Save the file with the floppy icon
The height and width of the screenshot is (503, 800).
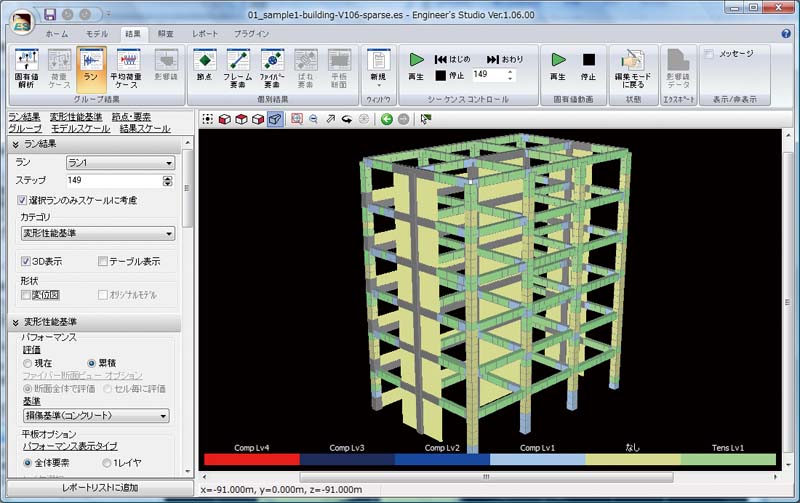click(49, 14)
